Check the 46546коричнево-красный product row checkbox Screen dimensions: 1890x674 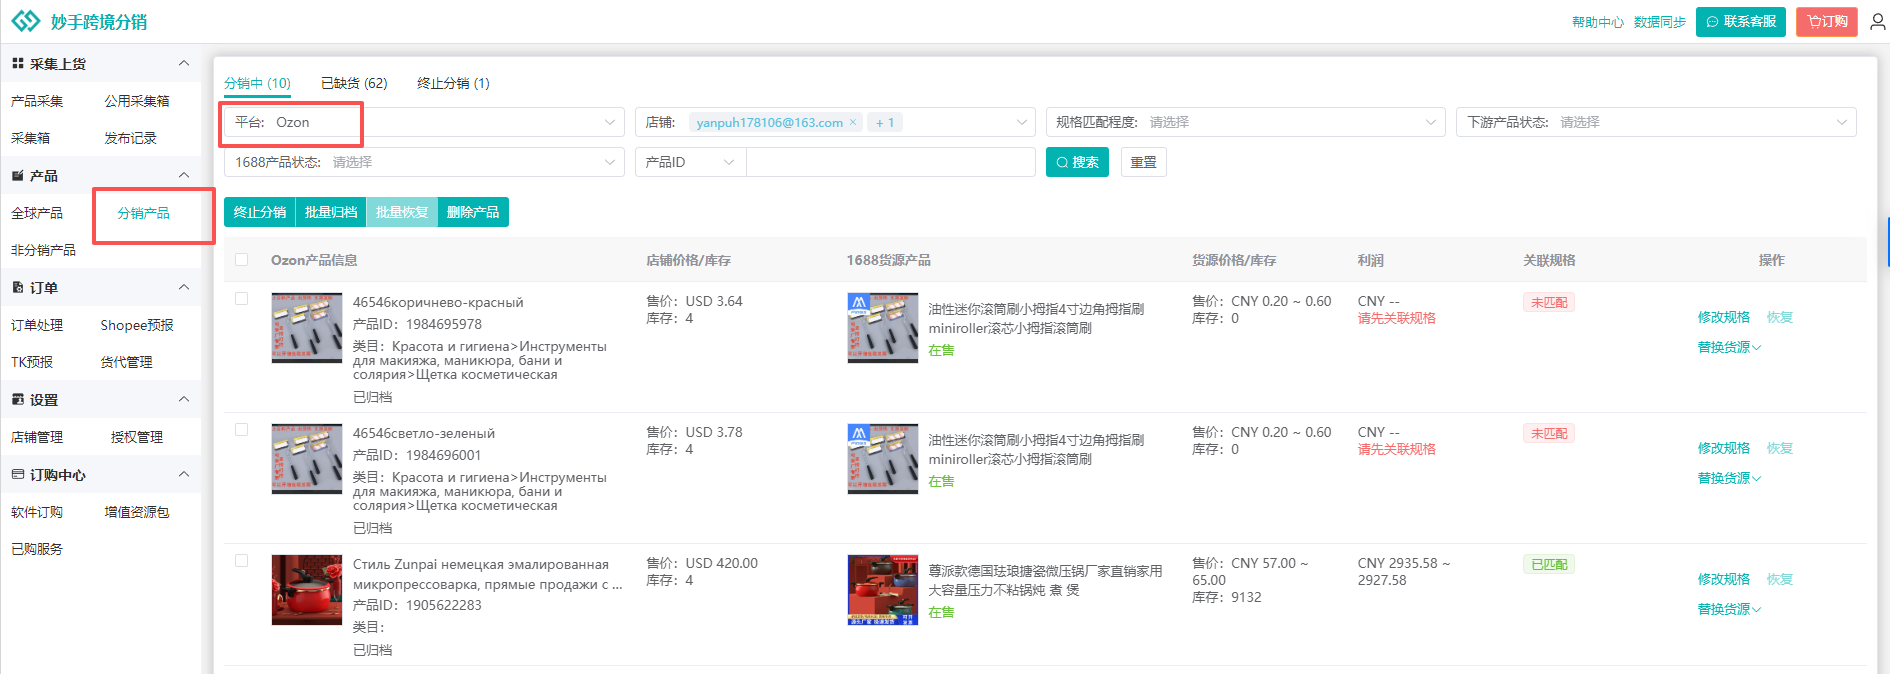point(241,299)
